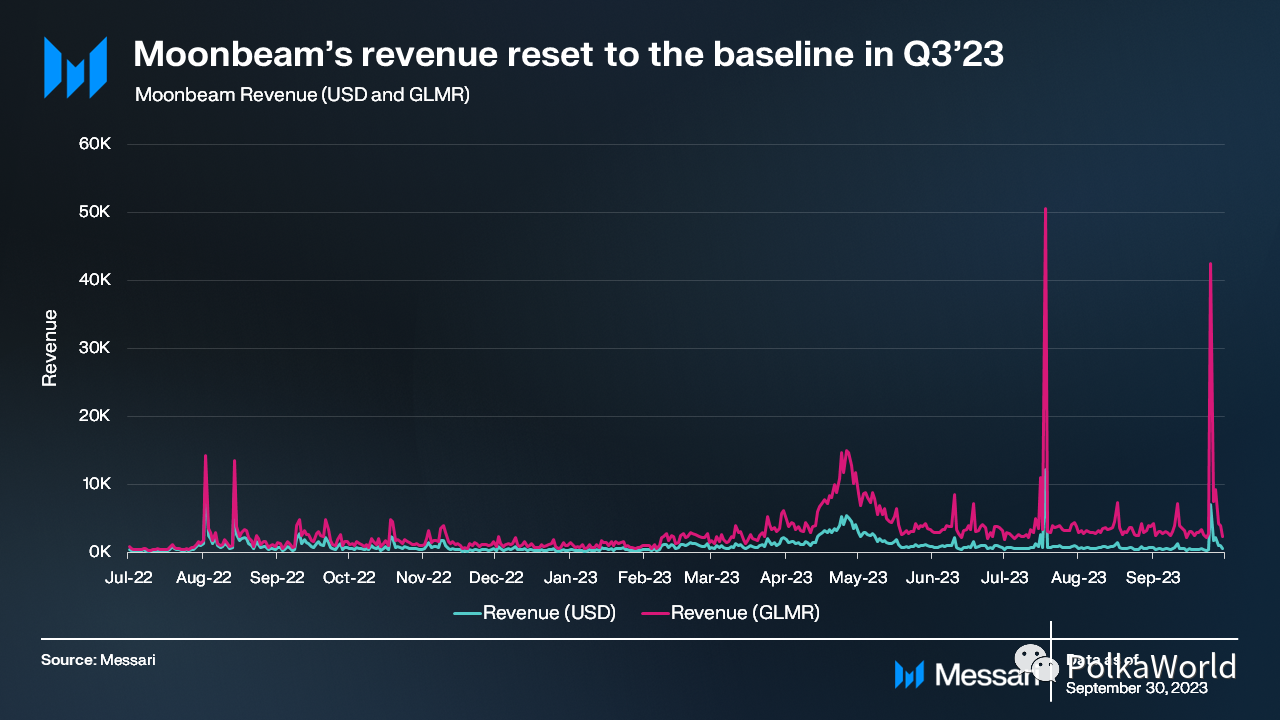Click the Jun-23 x-axis label
Image resolution: width=1280 pixels, height=720 pixels.
933,578
